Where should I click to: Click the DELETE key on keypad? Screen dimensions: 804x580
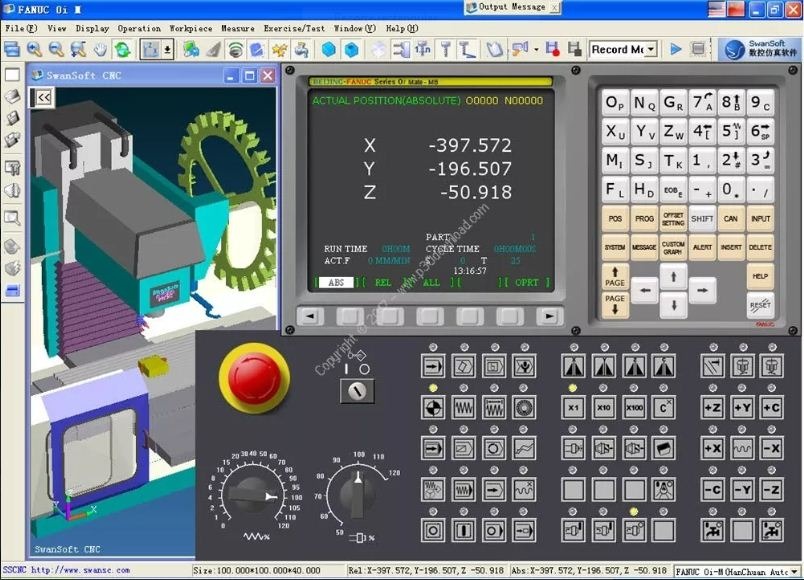[760, 247]
